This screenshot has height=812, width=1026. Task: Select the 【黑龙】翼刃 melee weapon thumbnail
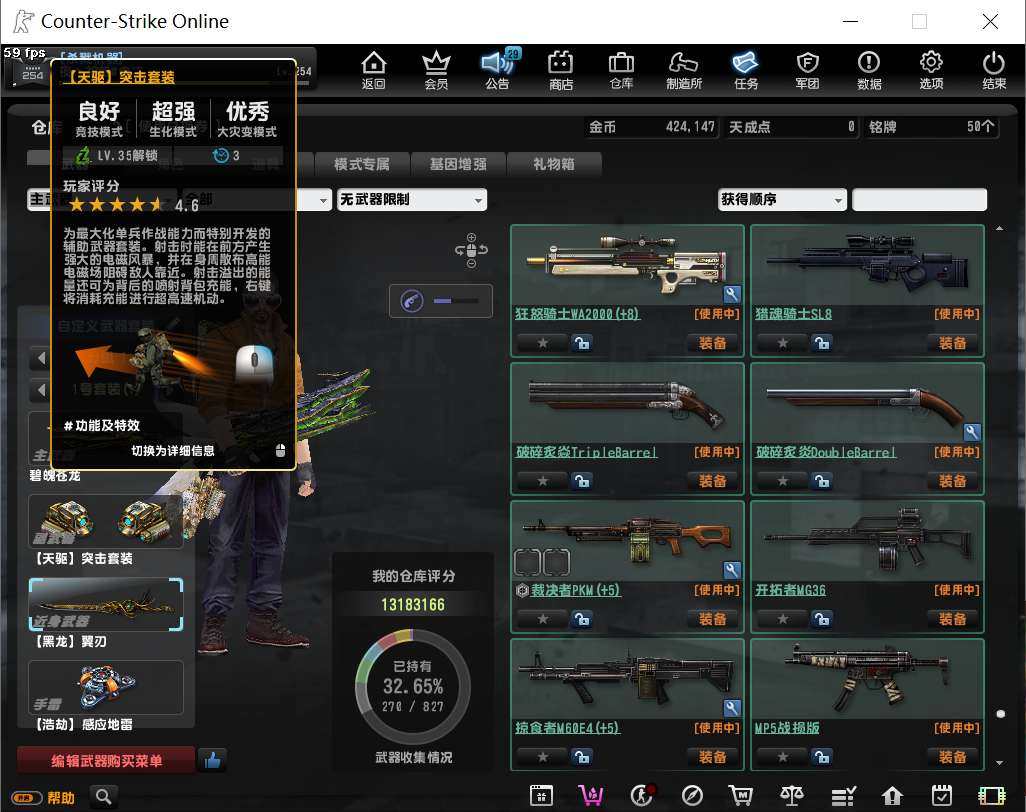106,605
